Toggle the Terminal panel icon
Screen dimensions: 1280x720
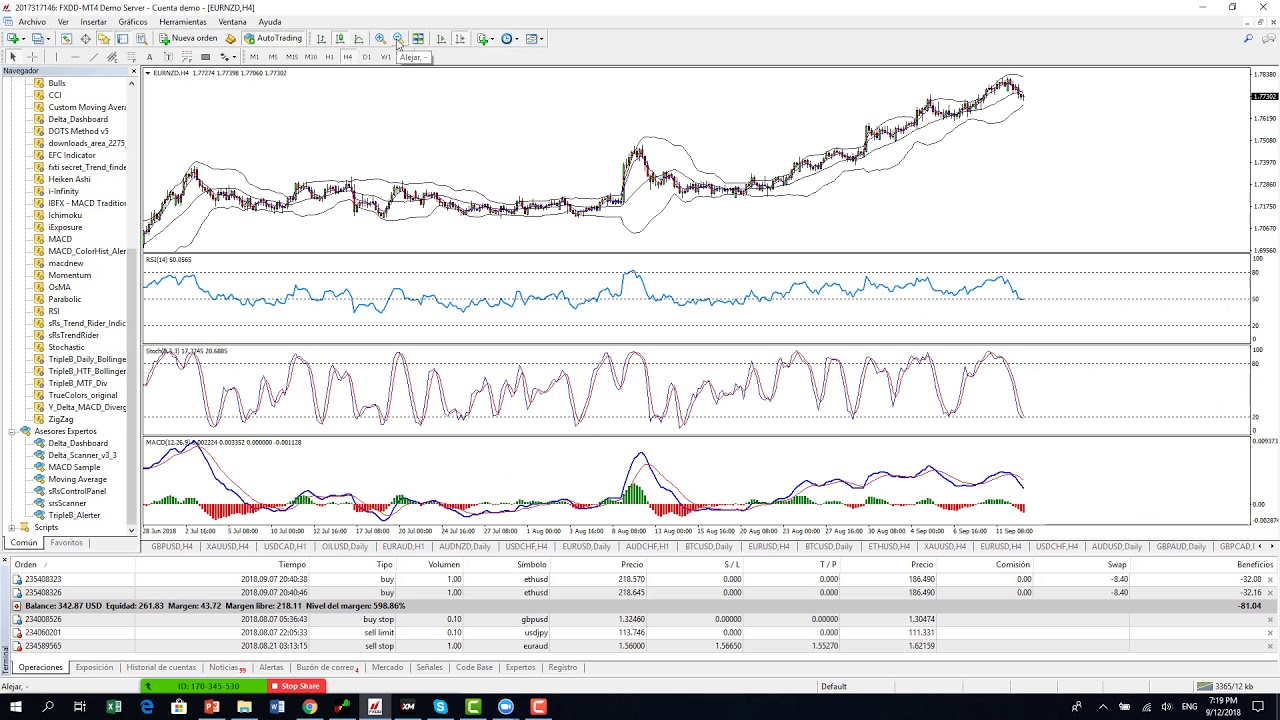(x=122, y=39)
